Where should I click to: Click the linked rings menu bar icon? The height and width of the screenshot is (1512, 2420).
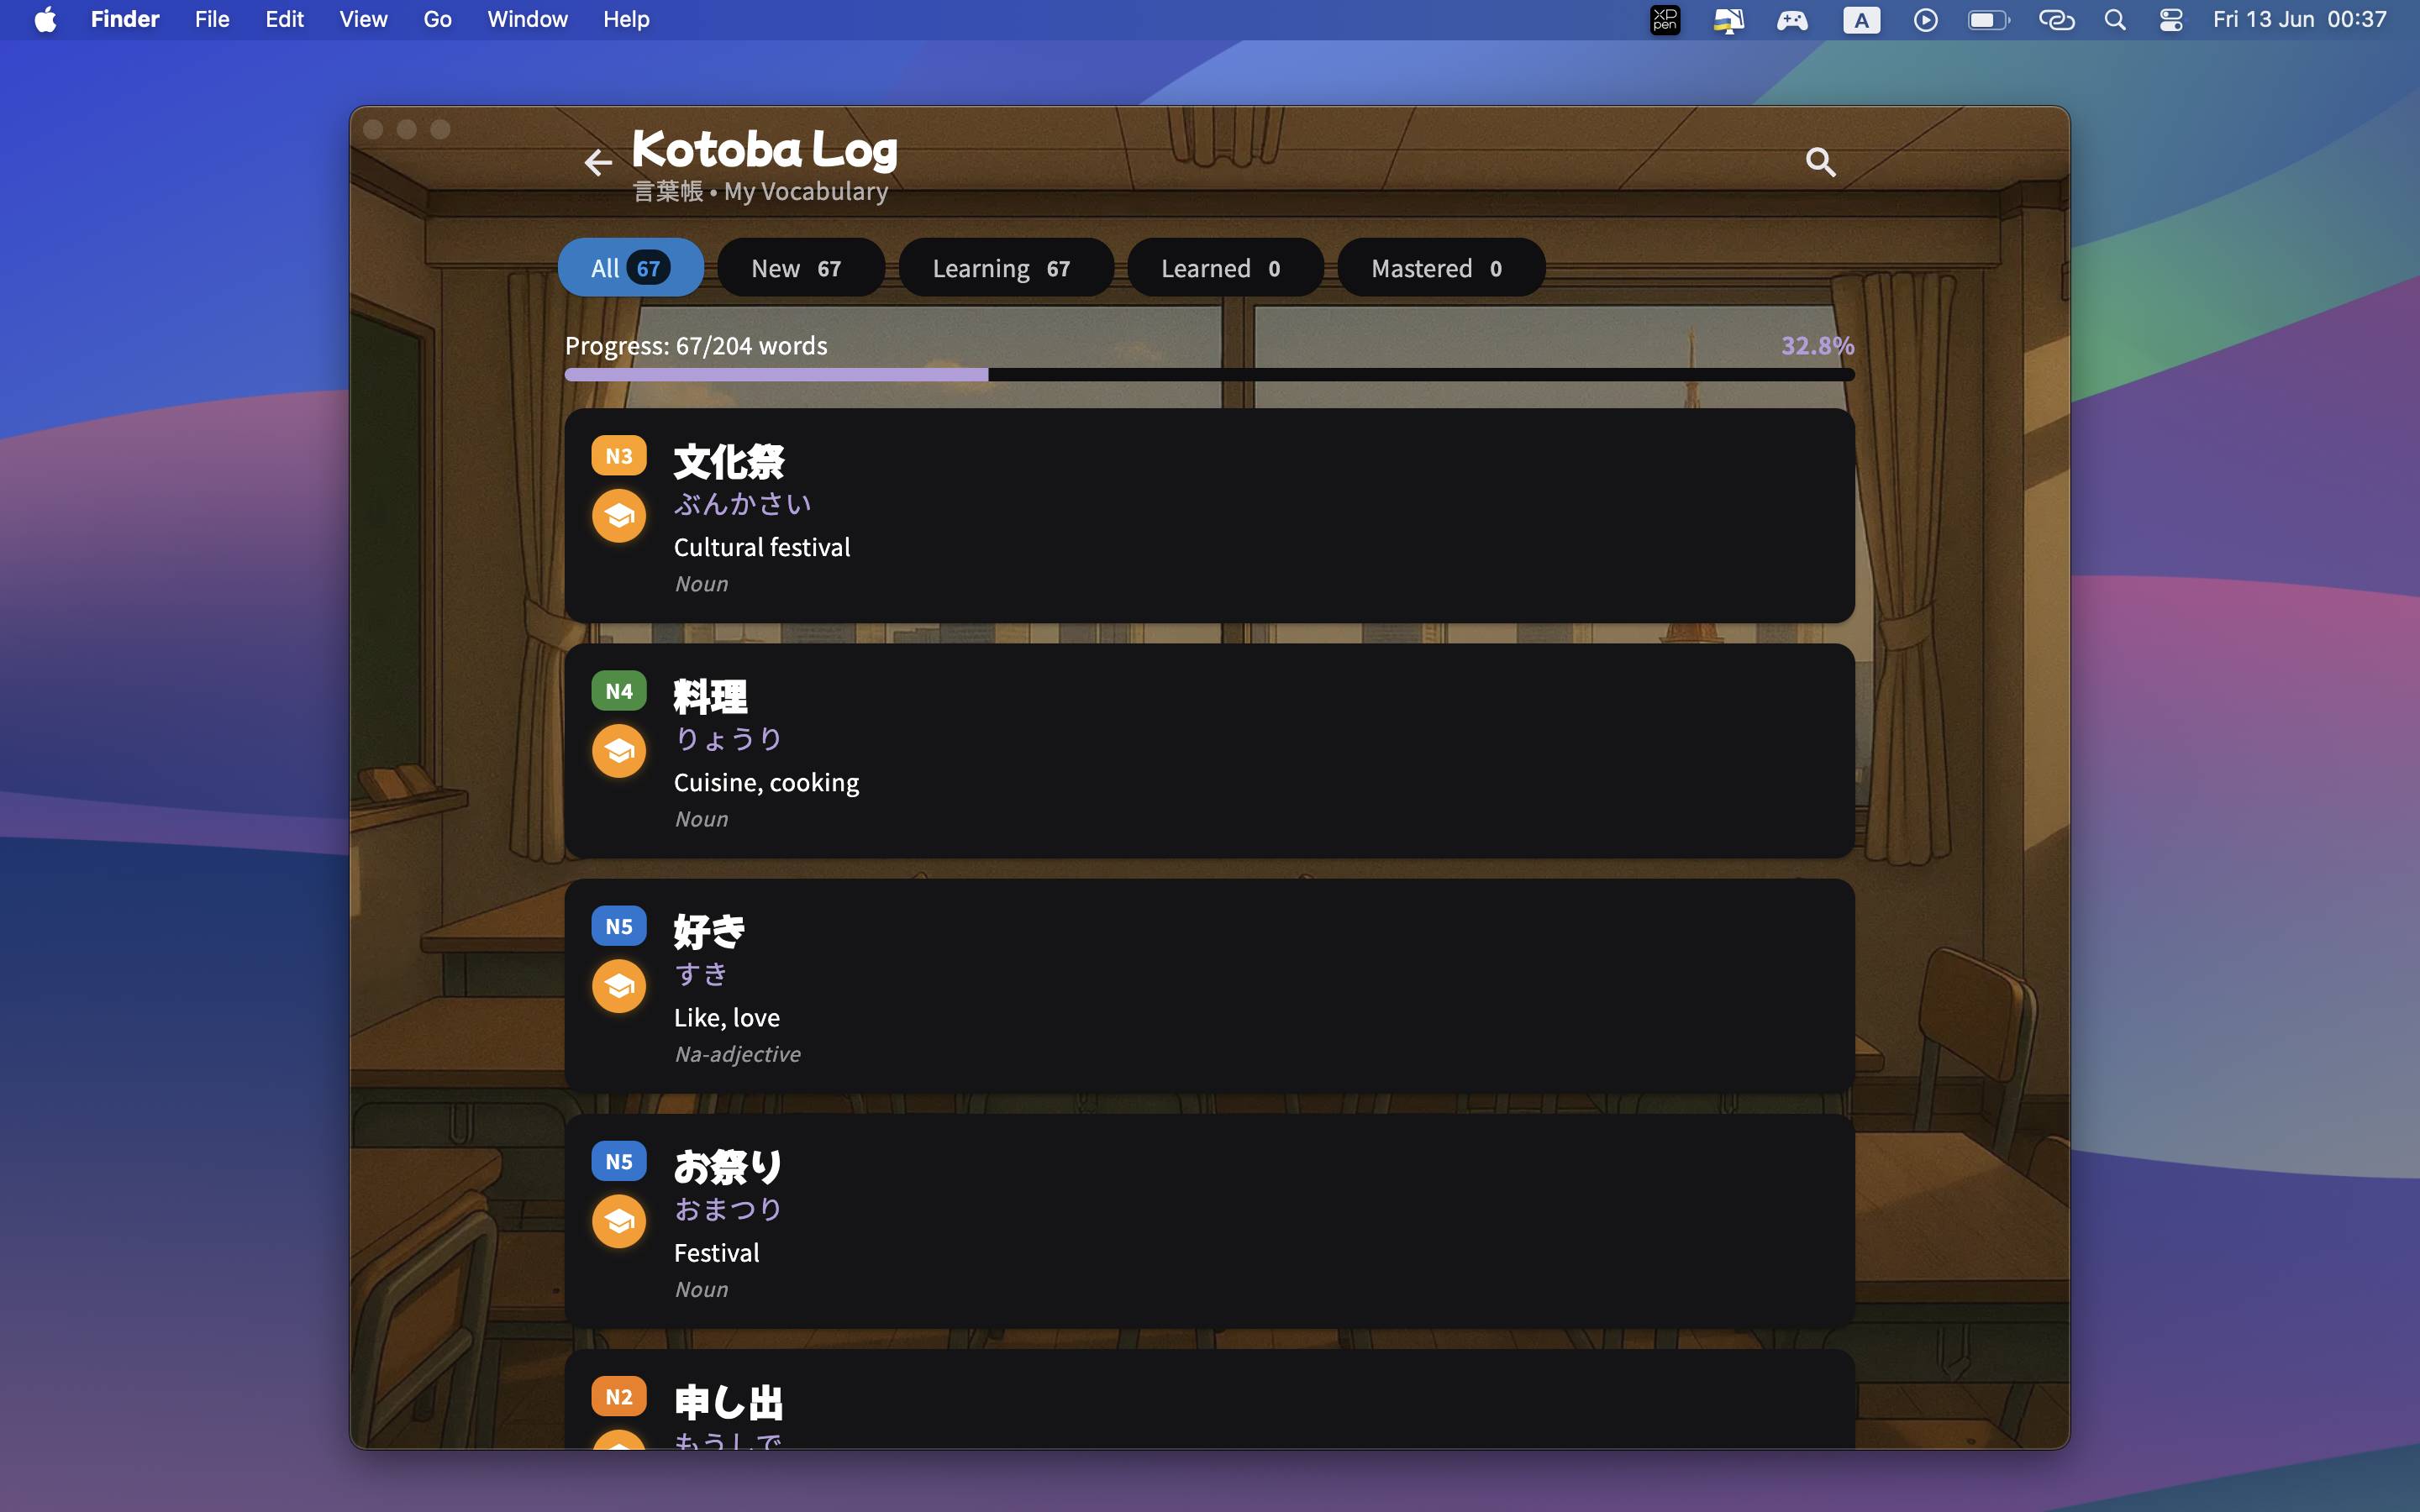(2056, 19)
